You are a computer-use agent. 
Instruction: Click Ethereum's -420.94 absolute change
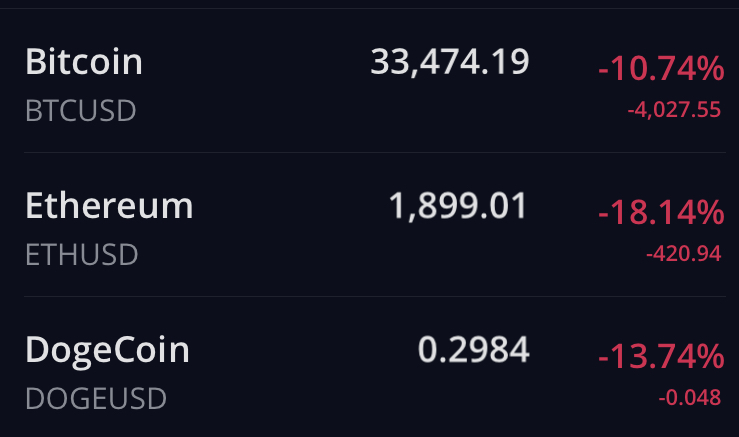683,254
